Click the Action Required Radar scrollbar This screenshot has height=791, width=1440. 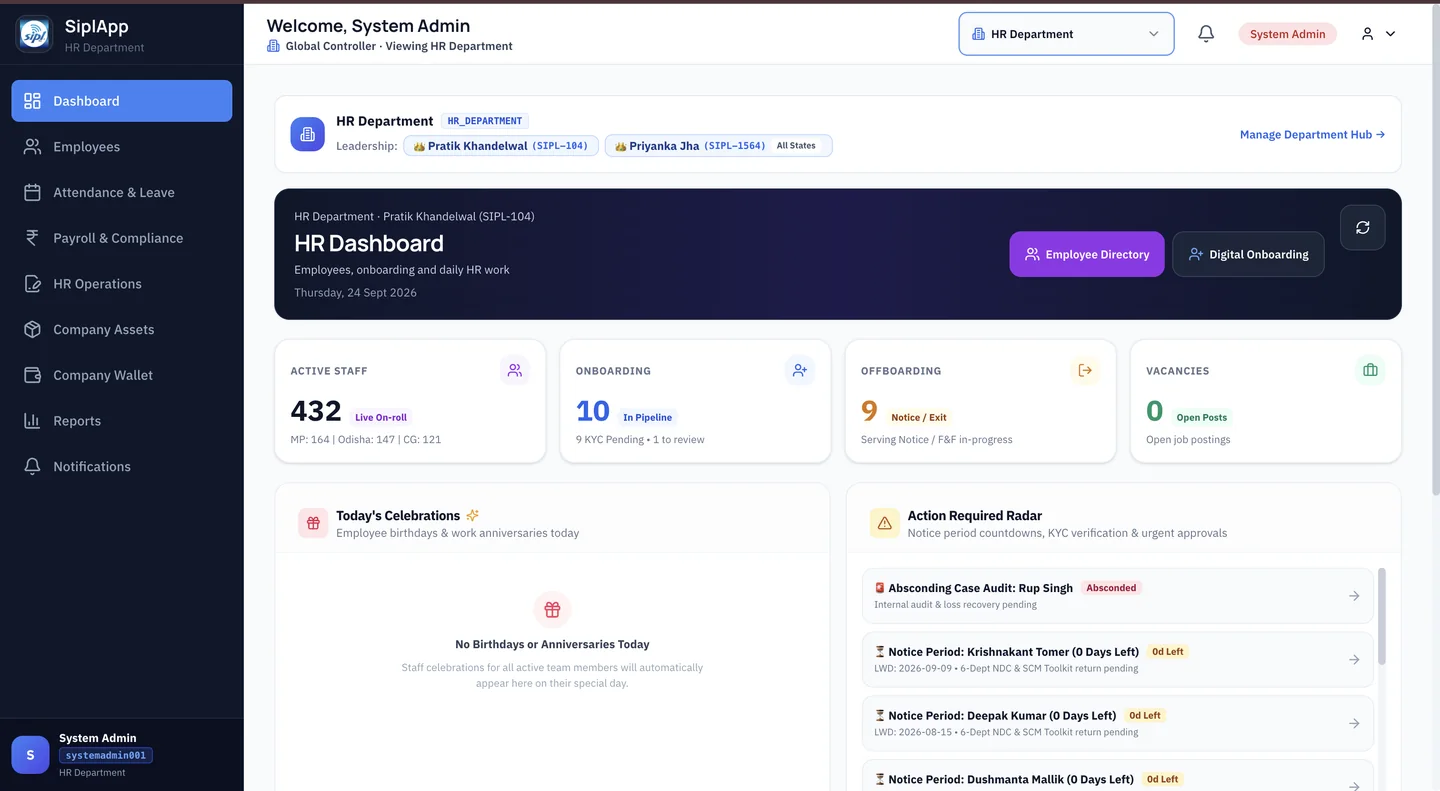pos(1382,616)
